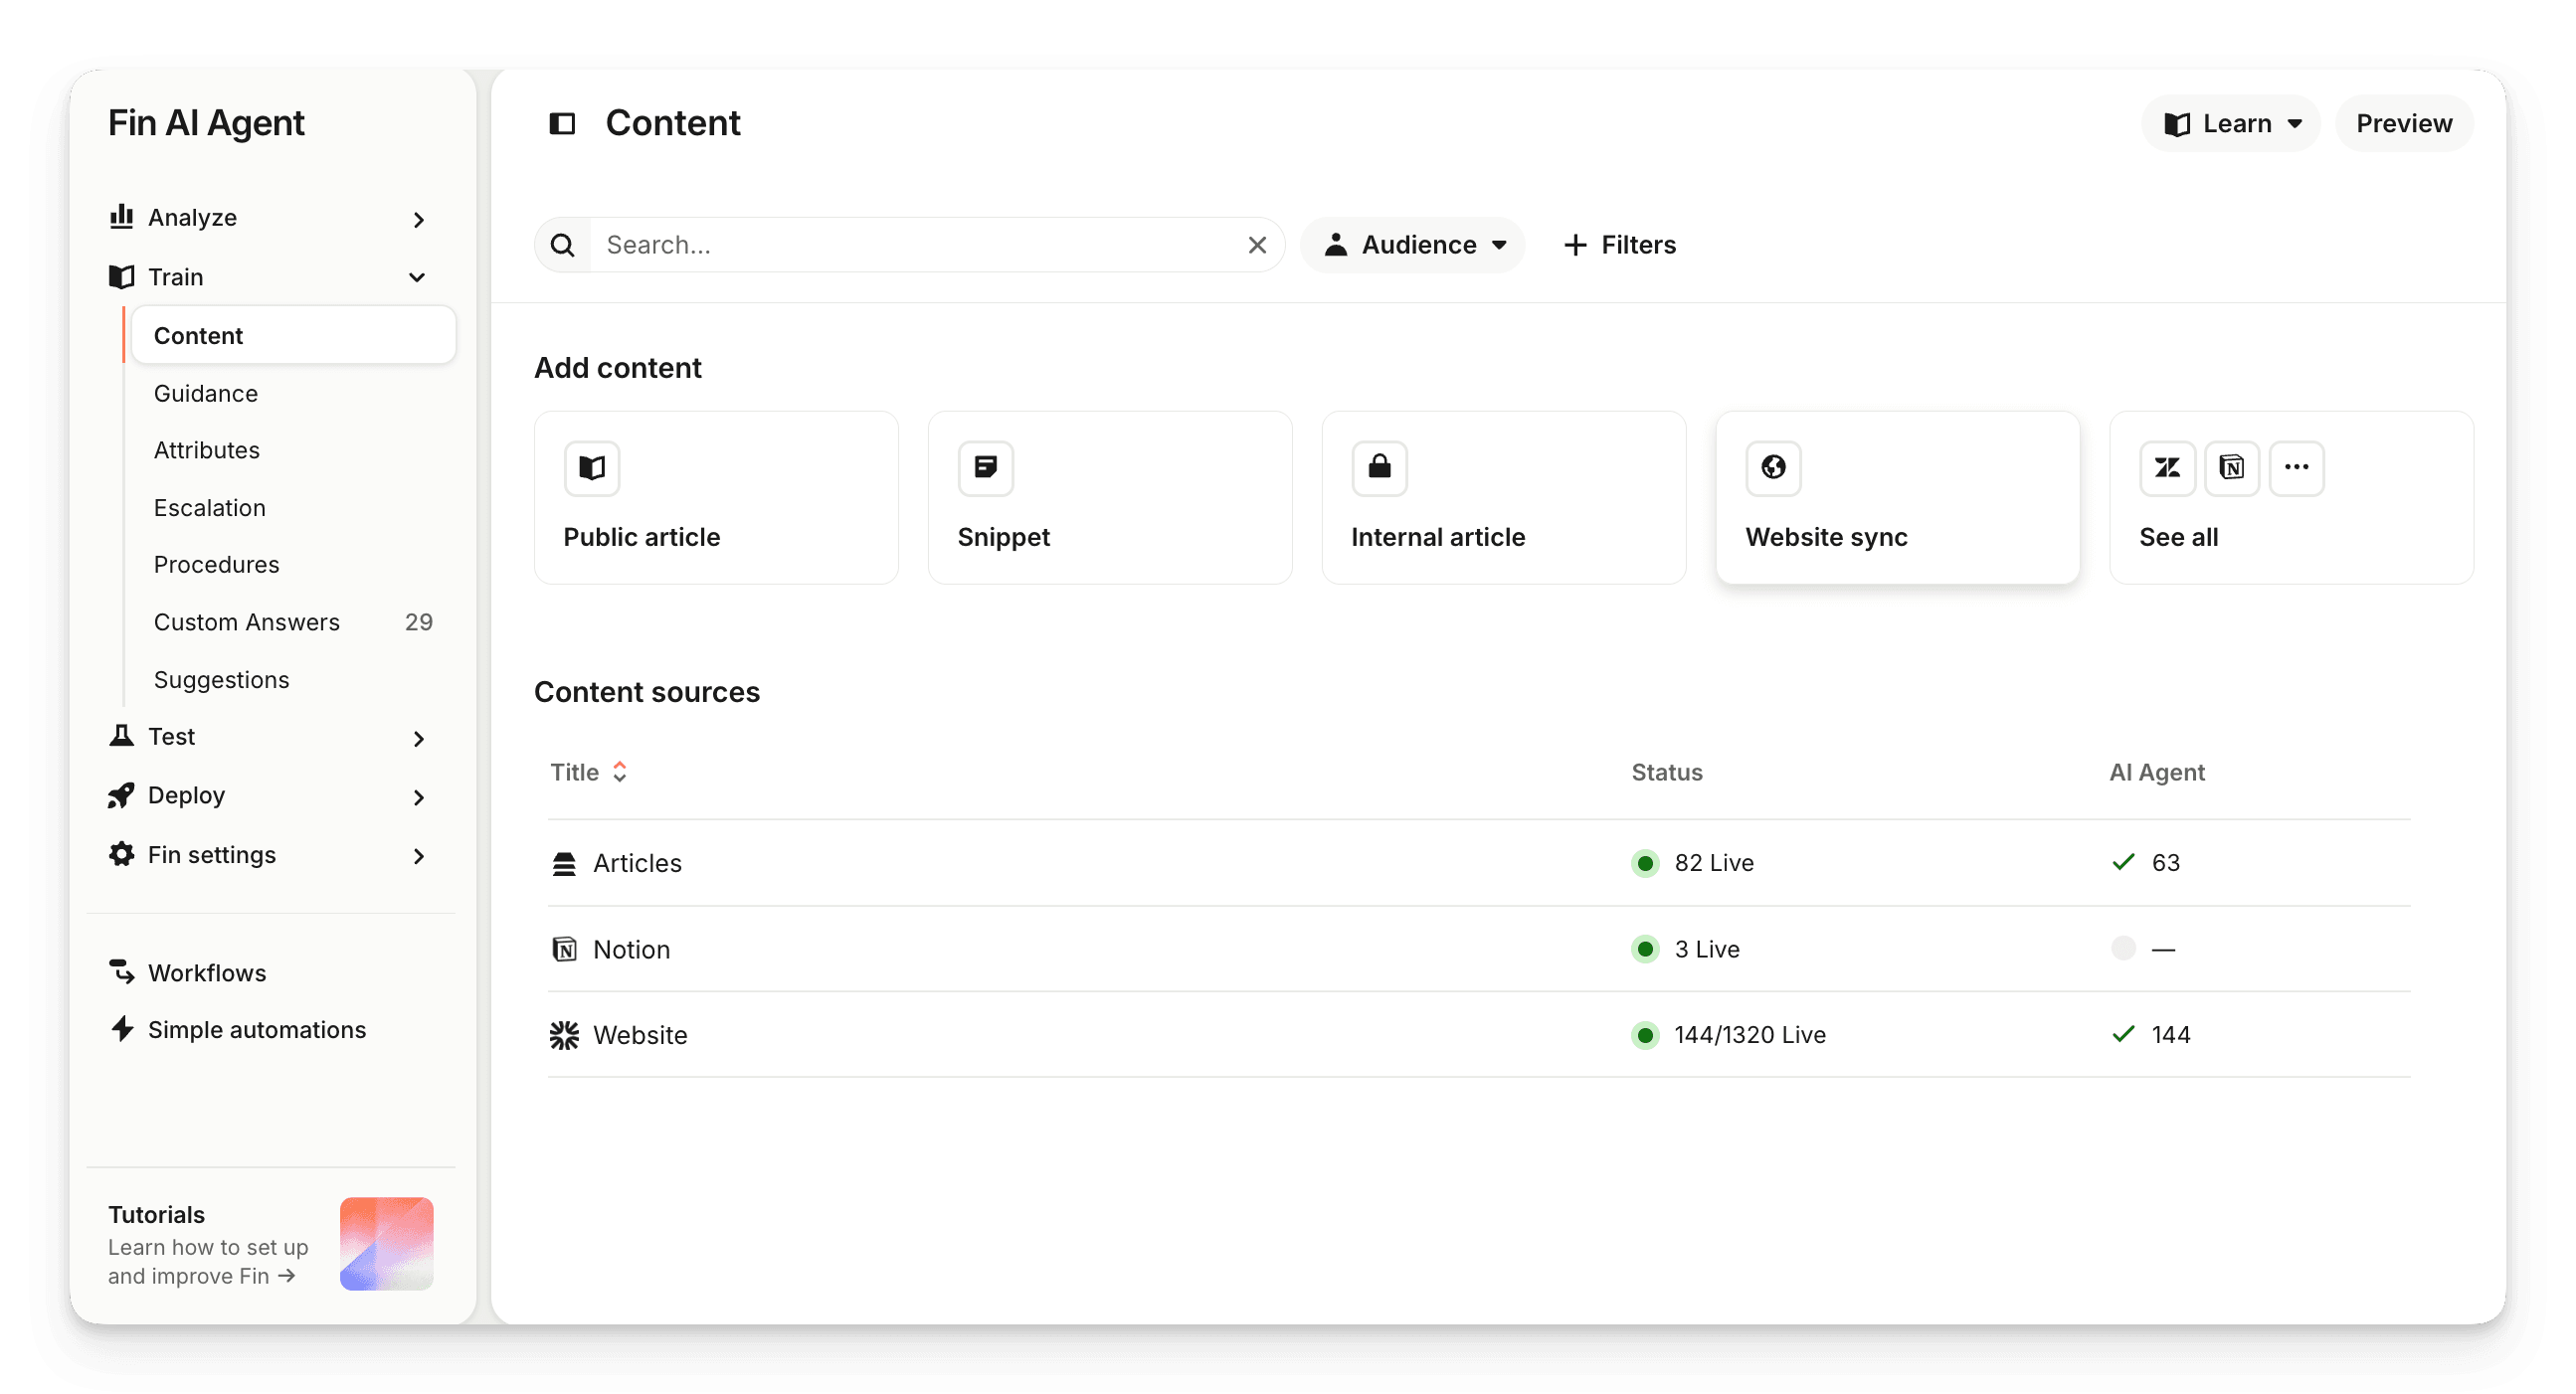2576x1394 pixels.
Task: Collapse the Train section chevron
Action: 417,277
